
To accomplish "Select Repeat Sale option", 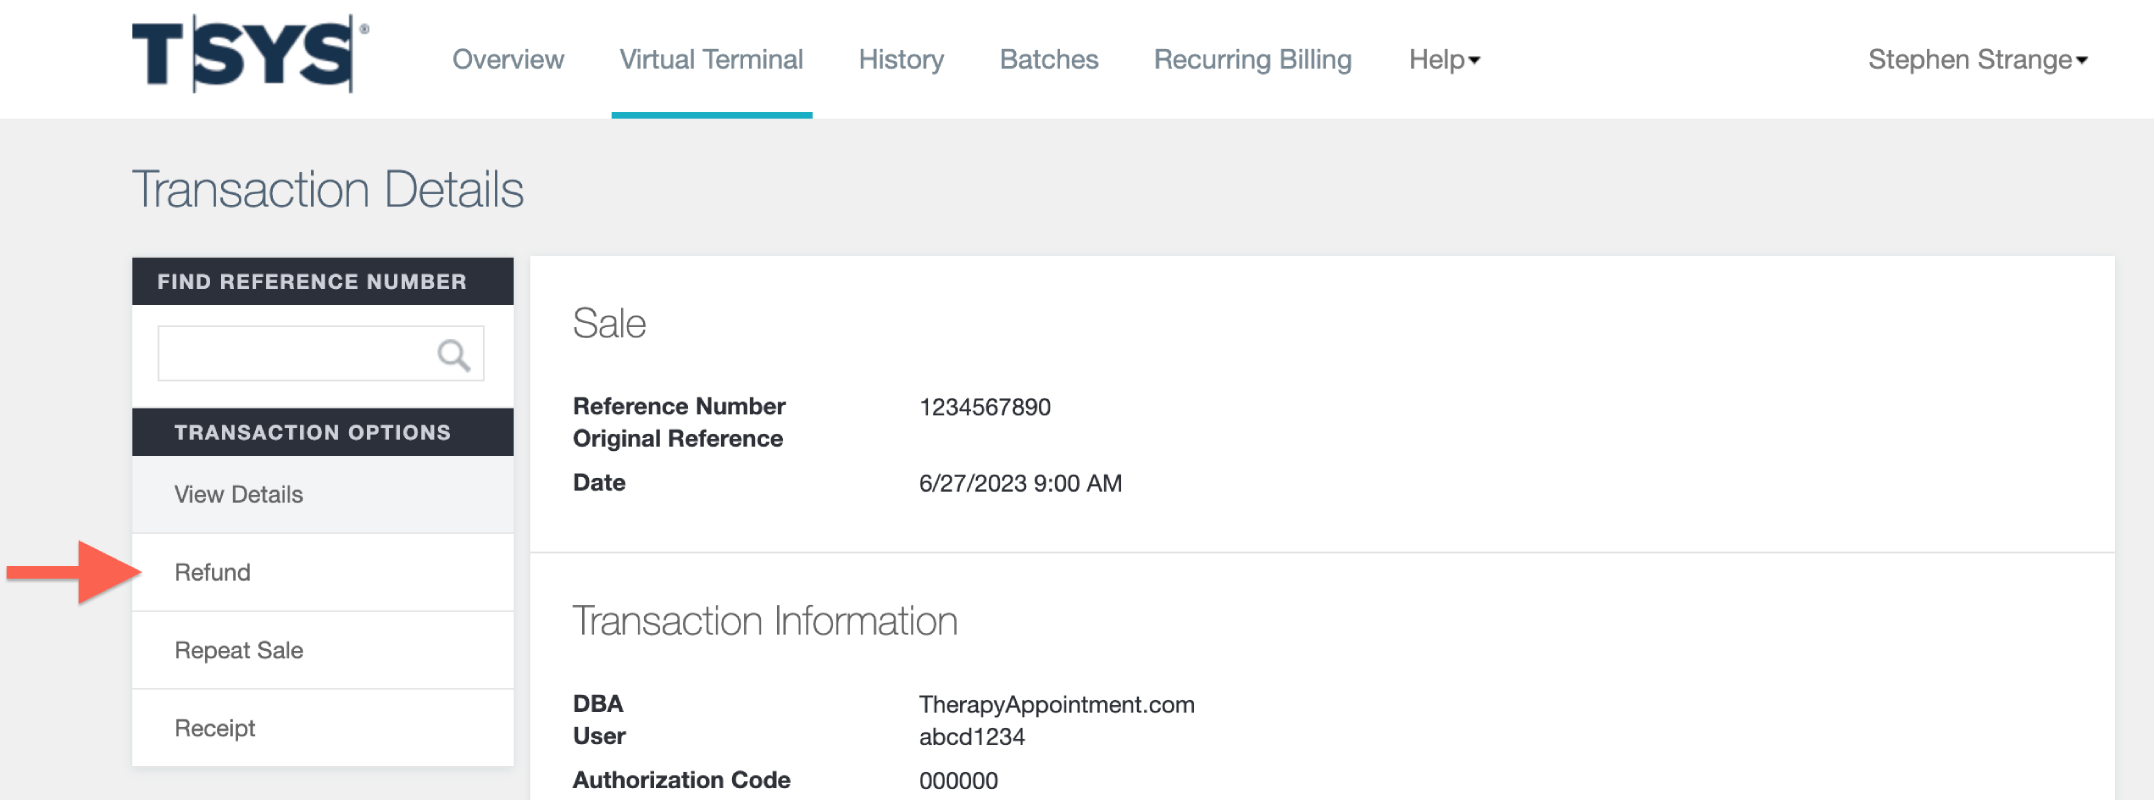I will 322,650.
